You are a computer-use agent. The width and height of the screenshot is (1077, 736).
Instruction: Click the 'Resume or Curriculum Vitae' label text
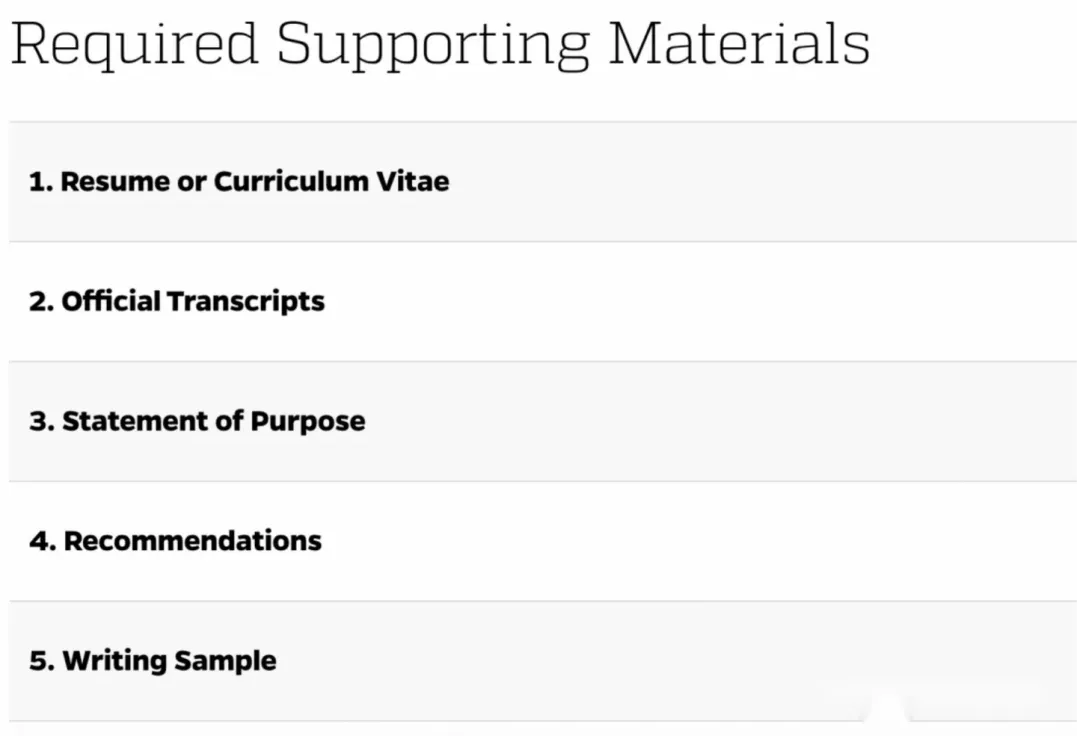point(255,182)
